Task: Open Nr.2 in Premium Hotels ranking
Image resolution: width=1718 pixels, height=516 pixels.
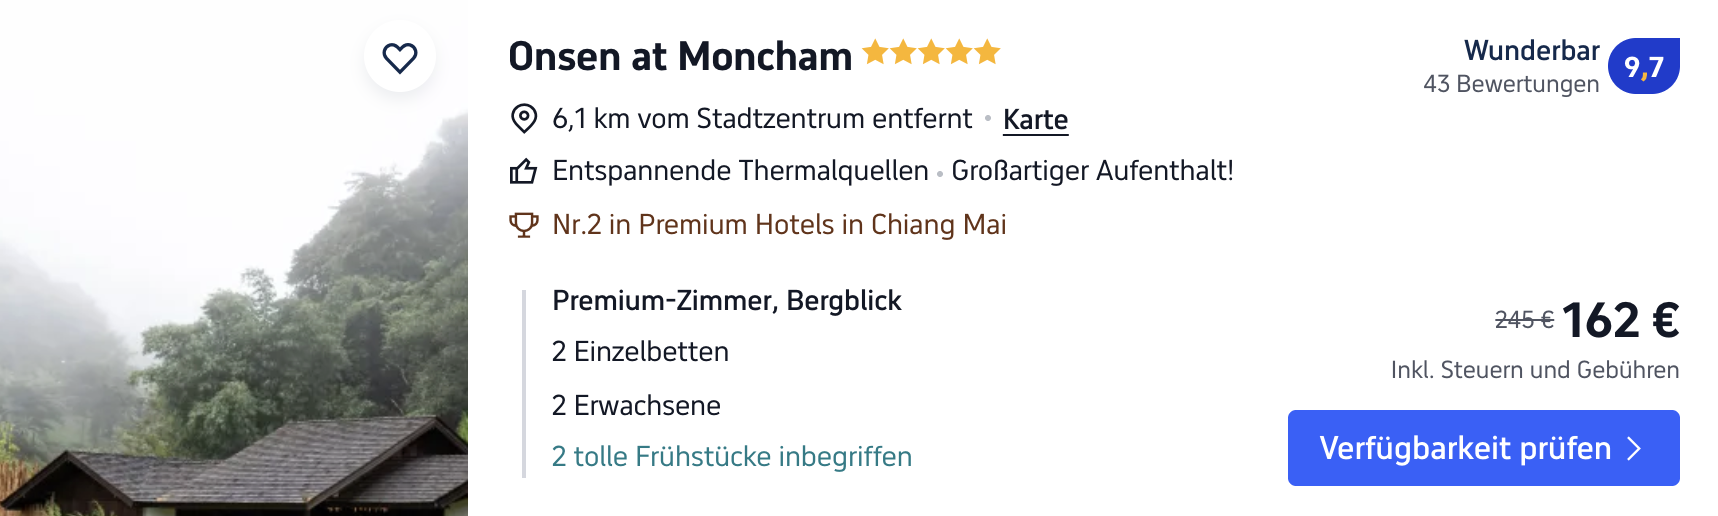Action: tap(779, 225)
